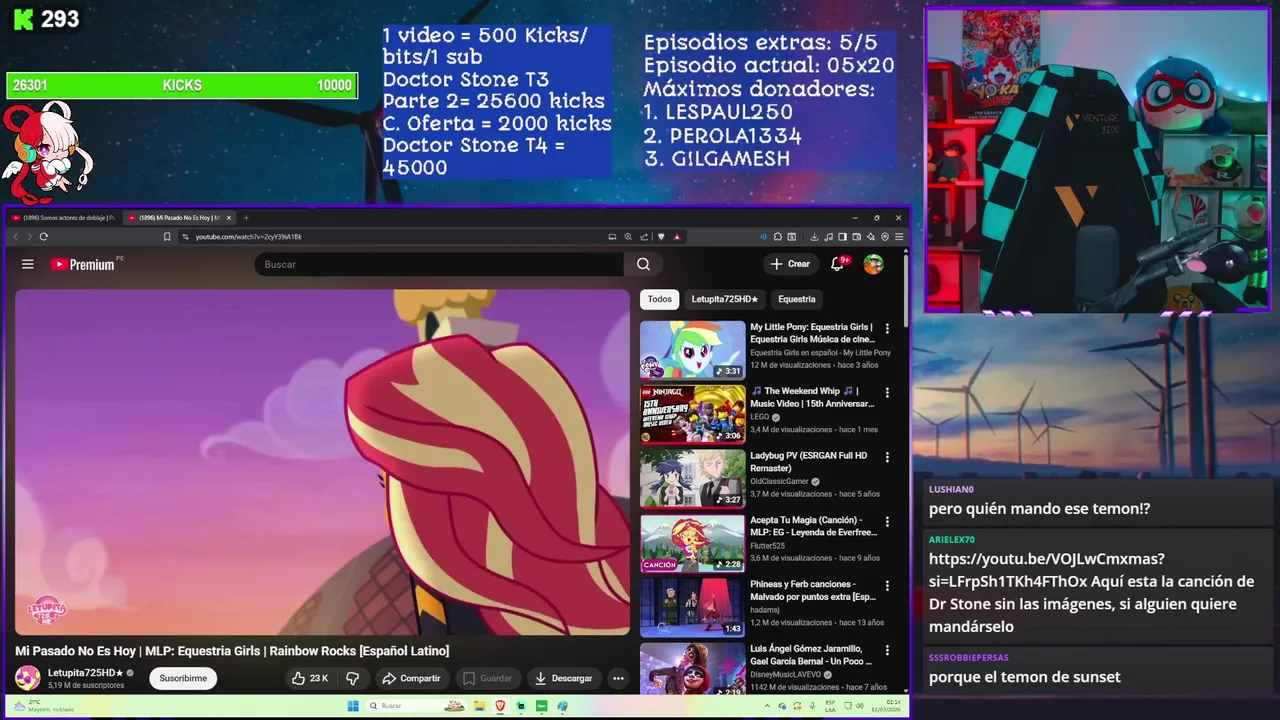
Task: Open the Letupita725HD channel name link
Action: coord(85,673)
